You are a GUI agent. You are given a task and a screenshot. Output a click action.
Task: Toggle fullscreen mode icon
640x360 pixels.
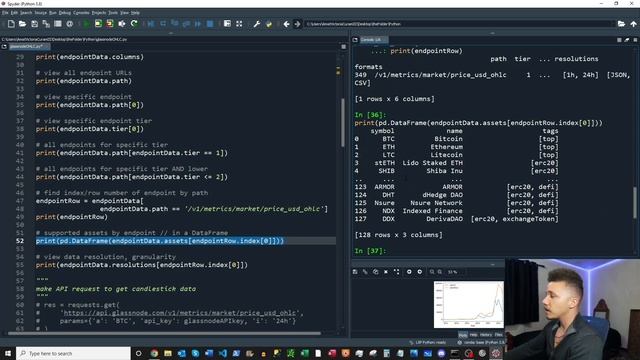point(239,24)
